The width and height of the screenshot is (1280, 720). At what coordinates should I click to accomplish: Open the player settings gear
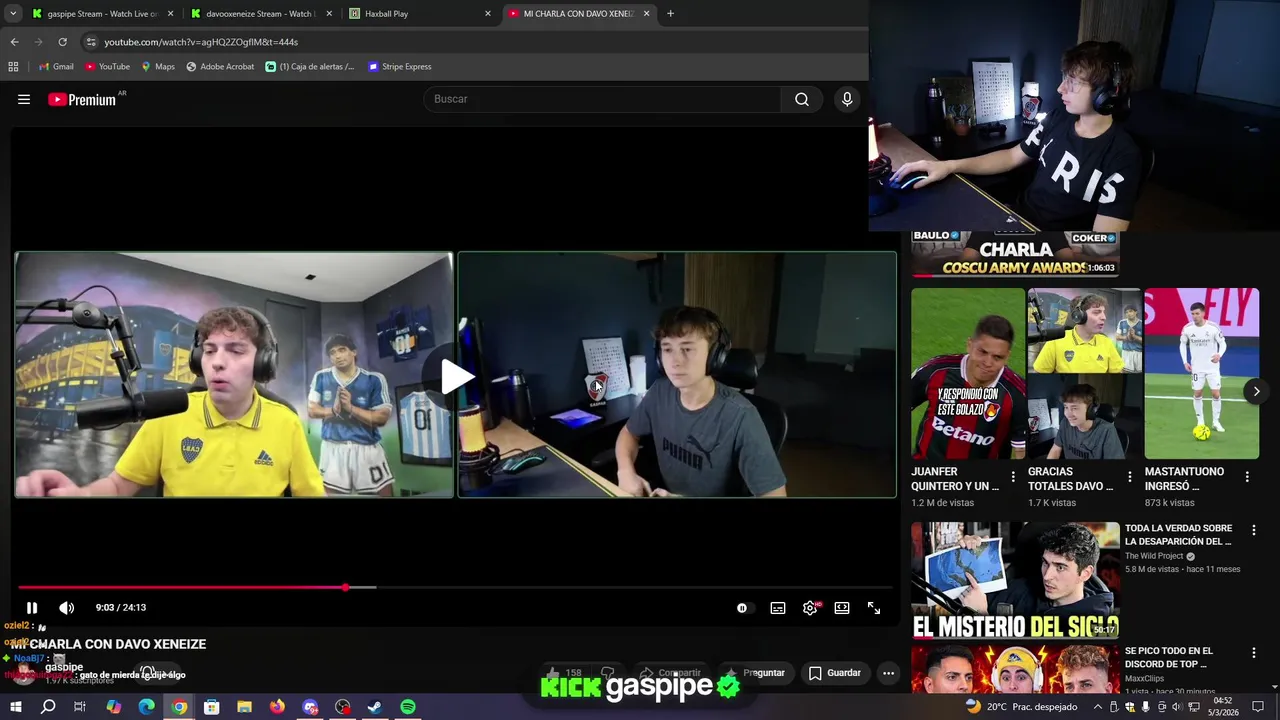(x=810, y=608)
